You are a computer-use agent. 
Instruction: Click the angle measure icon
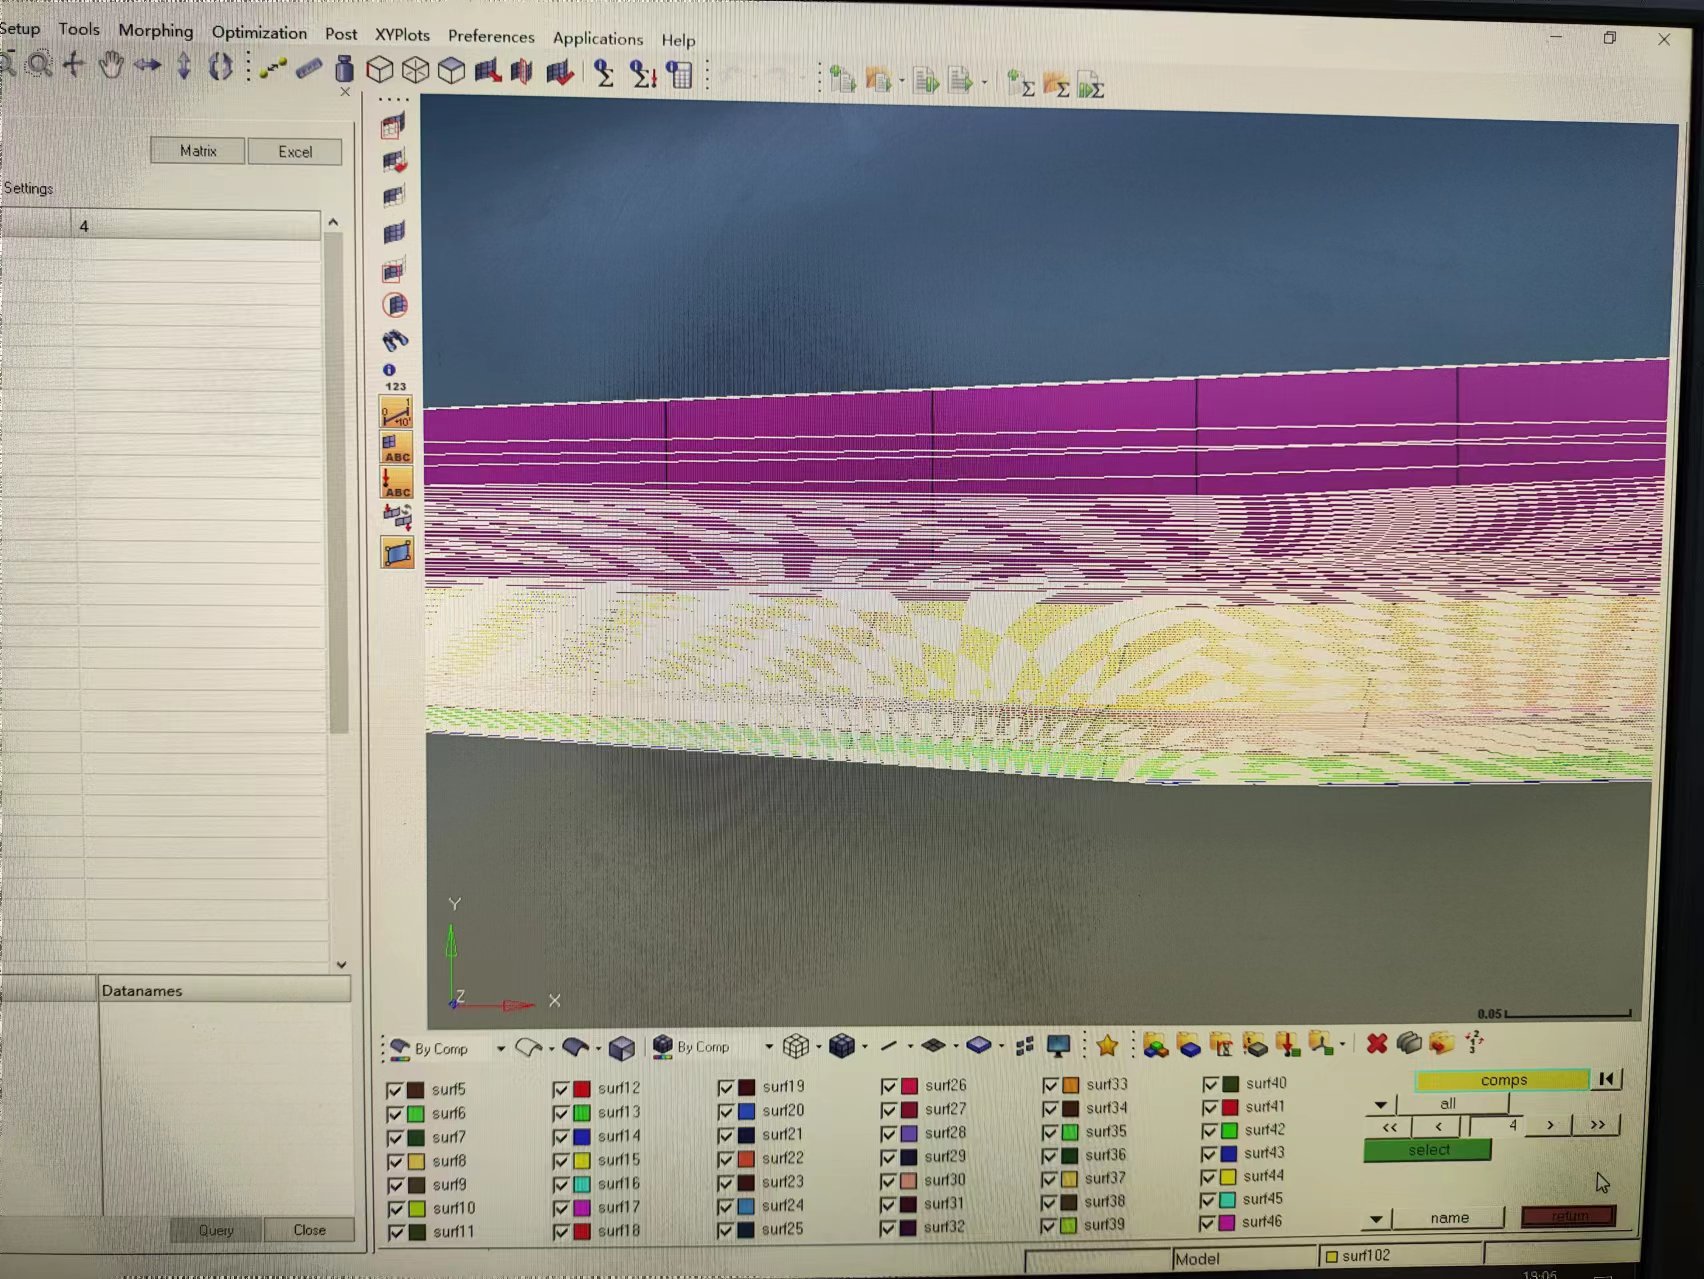[396, 413]
